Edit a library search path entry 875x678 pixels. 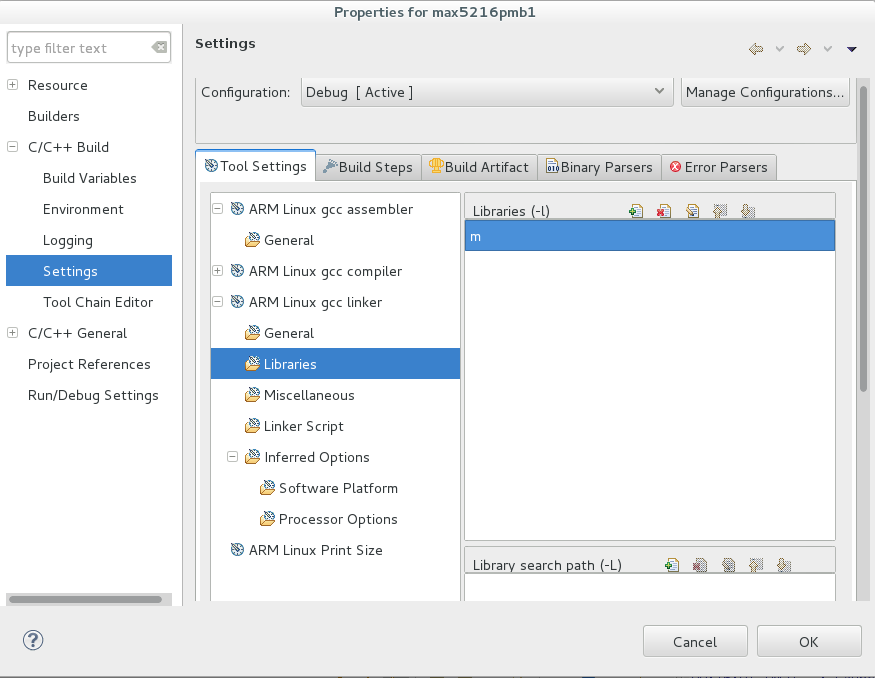click(x=727, y=565)
